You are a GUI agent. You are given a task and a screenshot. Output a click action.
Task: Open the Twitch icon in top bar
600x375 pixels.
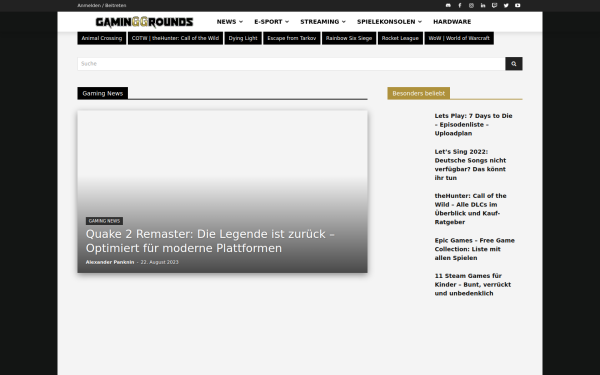tap(494, 5)
